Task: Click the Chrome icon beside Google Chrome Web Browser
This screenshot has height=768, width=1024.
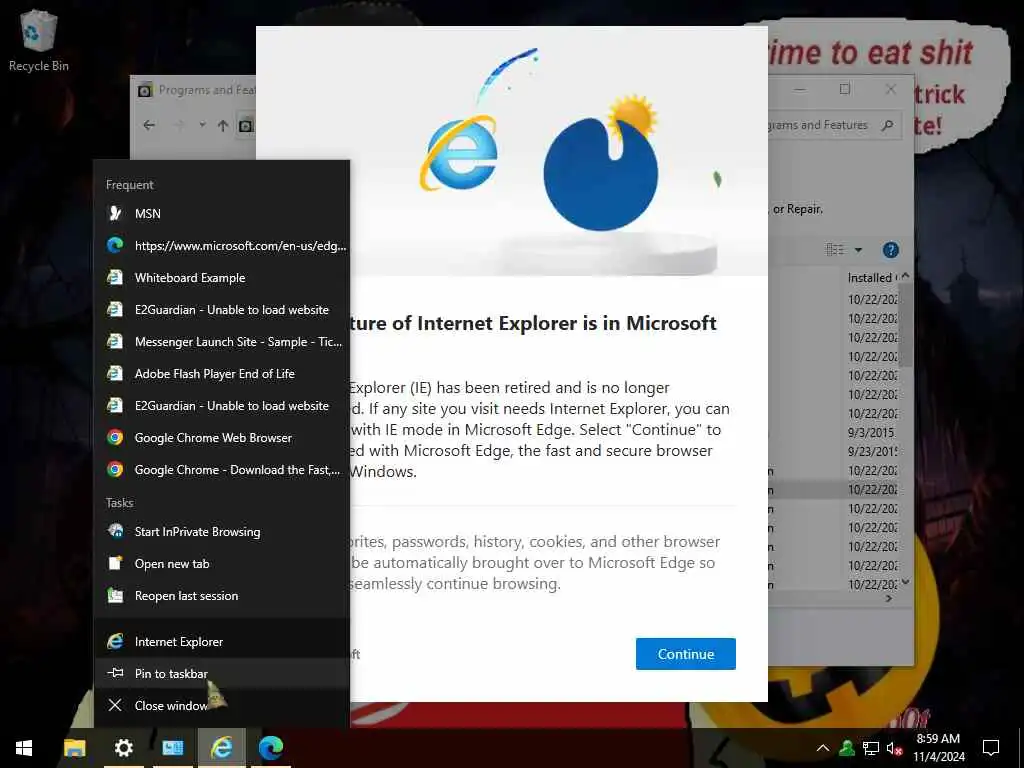Action: 115,438
